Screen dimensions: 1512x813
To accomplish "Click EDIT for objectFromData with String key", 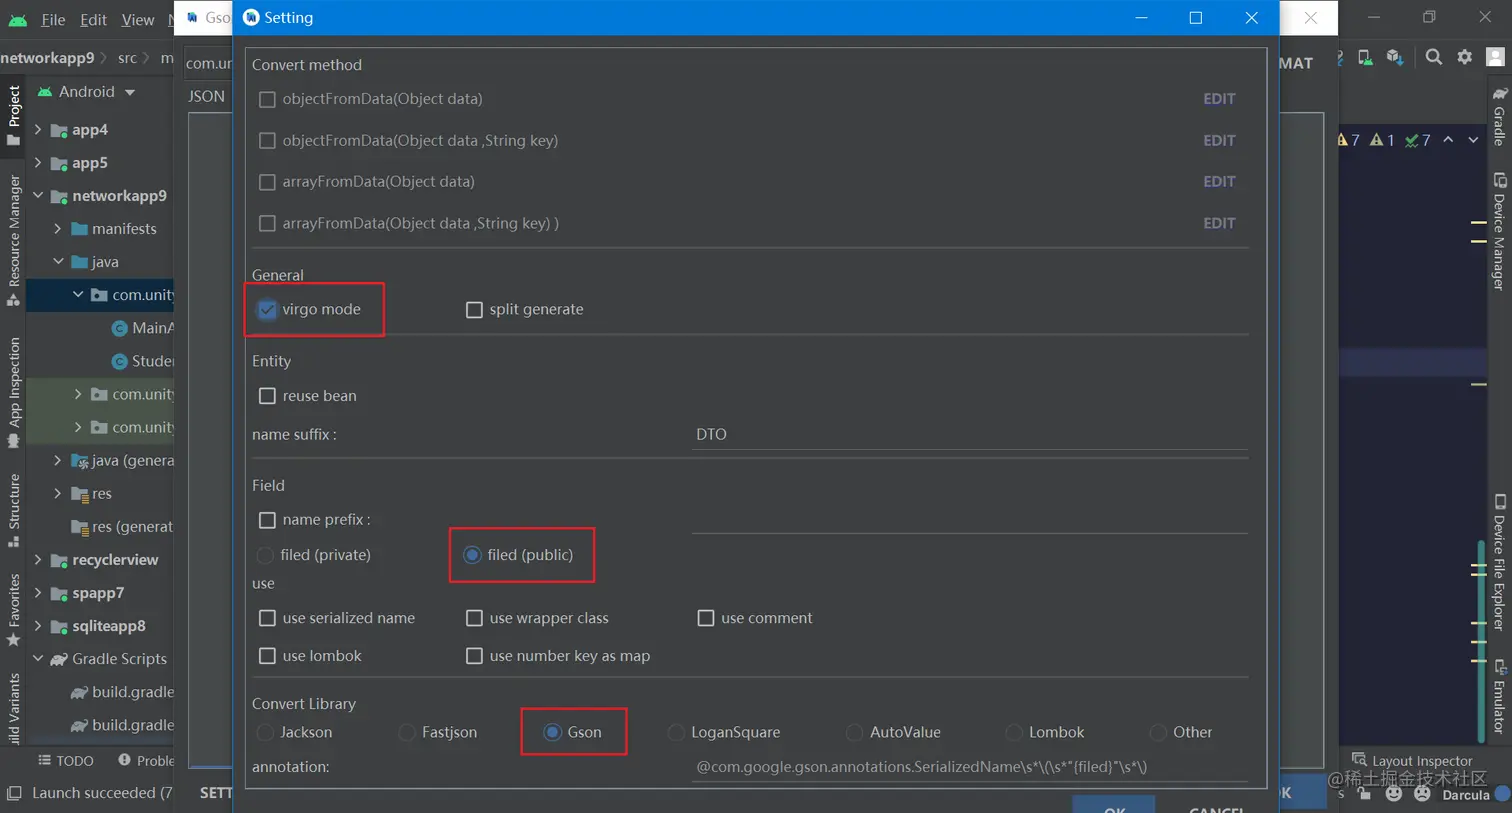I will 1219,141.
